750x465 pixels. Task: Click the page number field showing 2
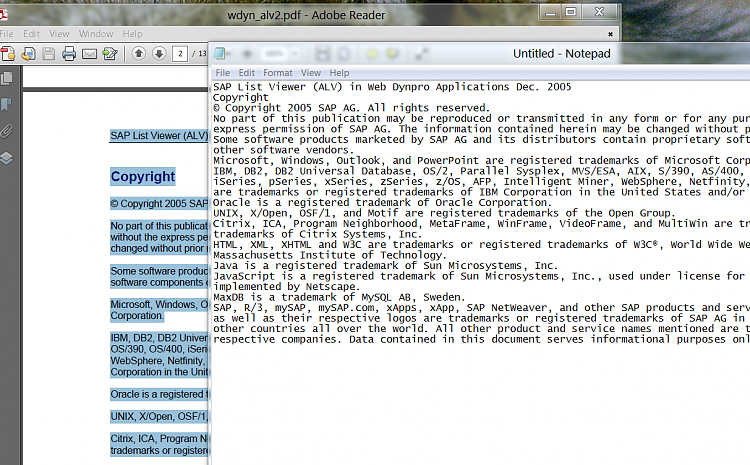click(180, 54)
